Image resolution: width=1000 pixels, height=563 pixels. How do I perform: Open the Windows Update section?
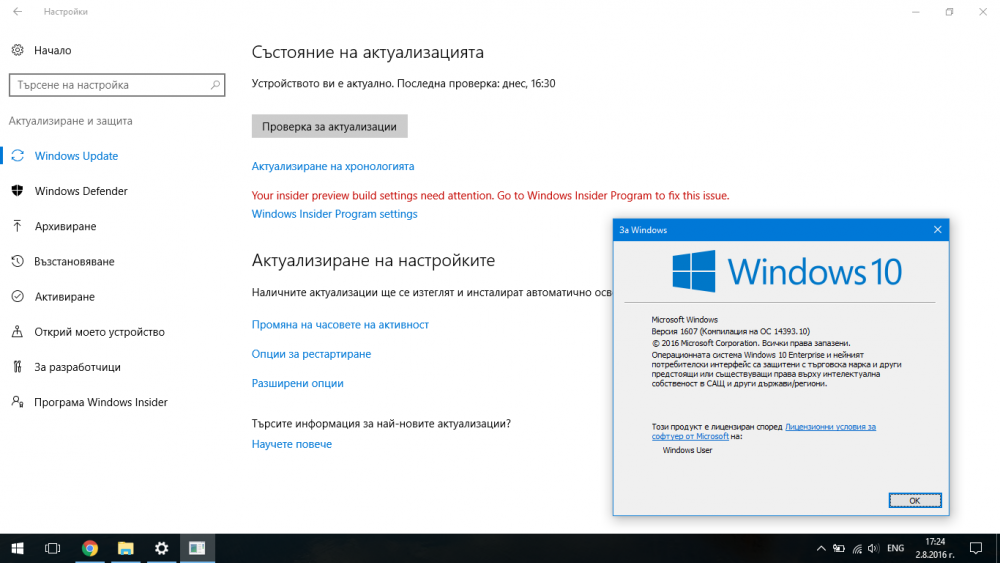76,156
